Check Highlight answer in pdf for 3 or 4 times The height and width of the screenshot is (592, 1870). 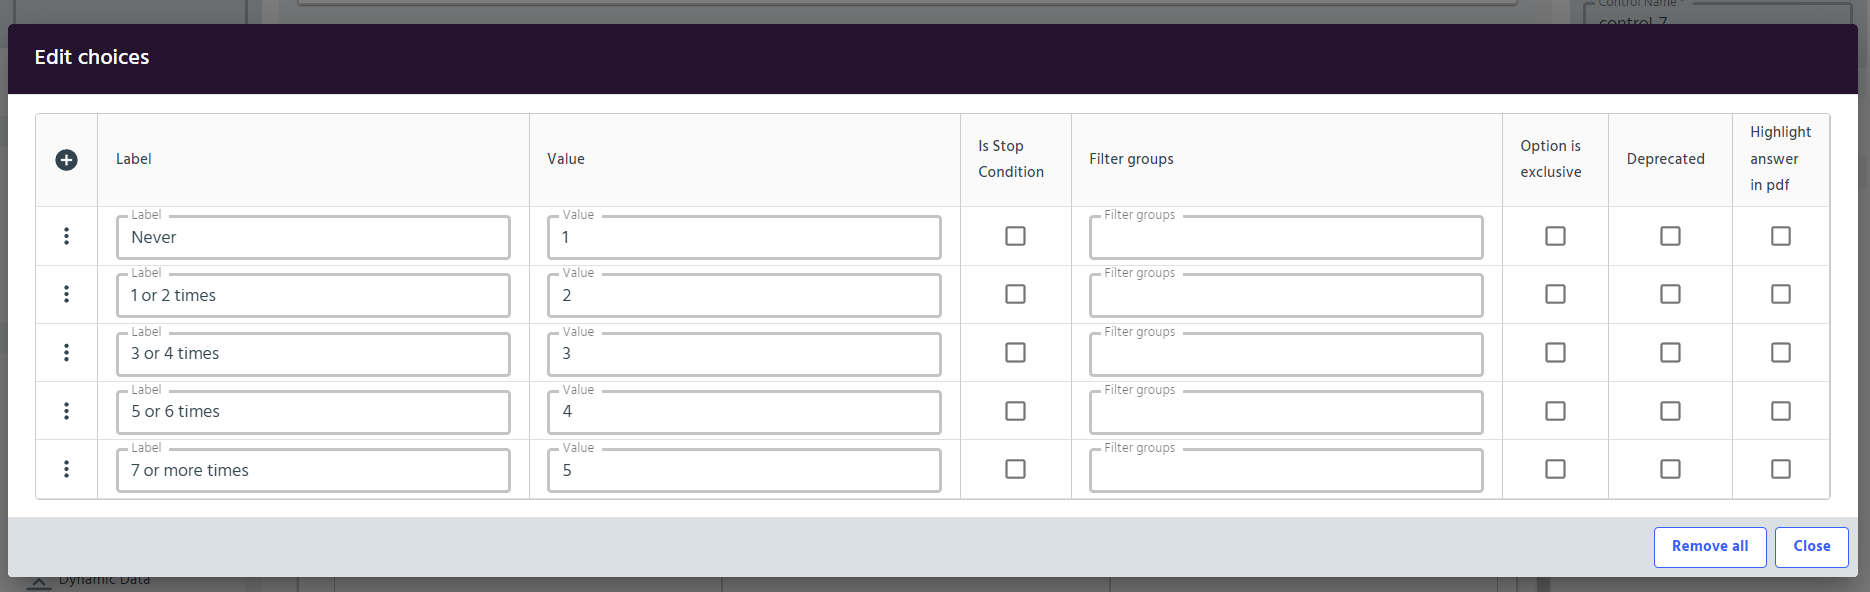(1781, 352)
